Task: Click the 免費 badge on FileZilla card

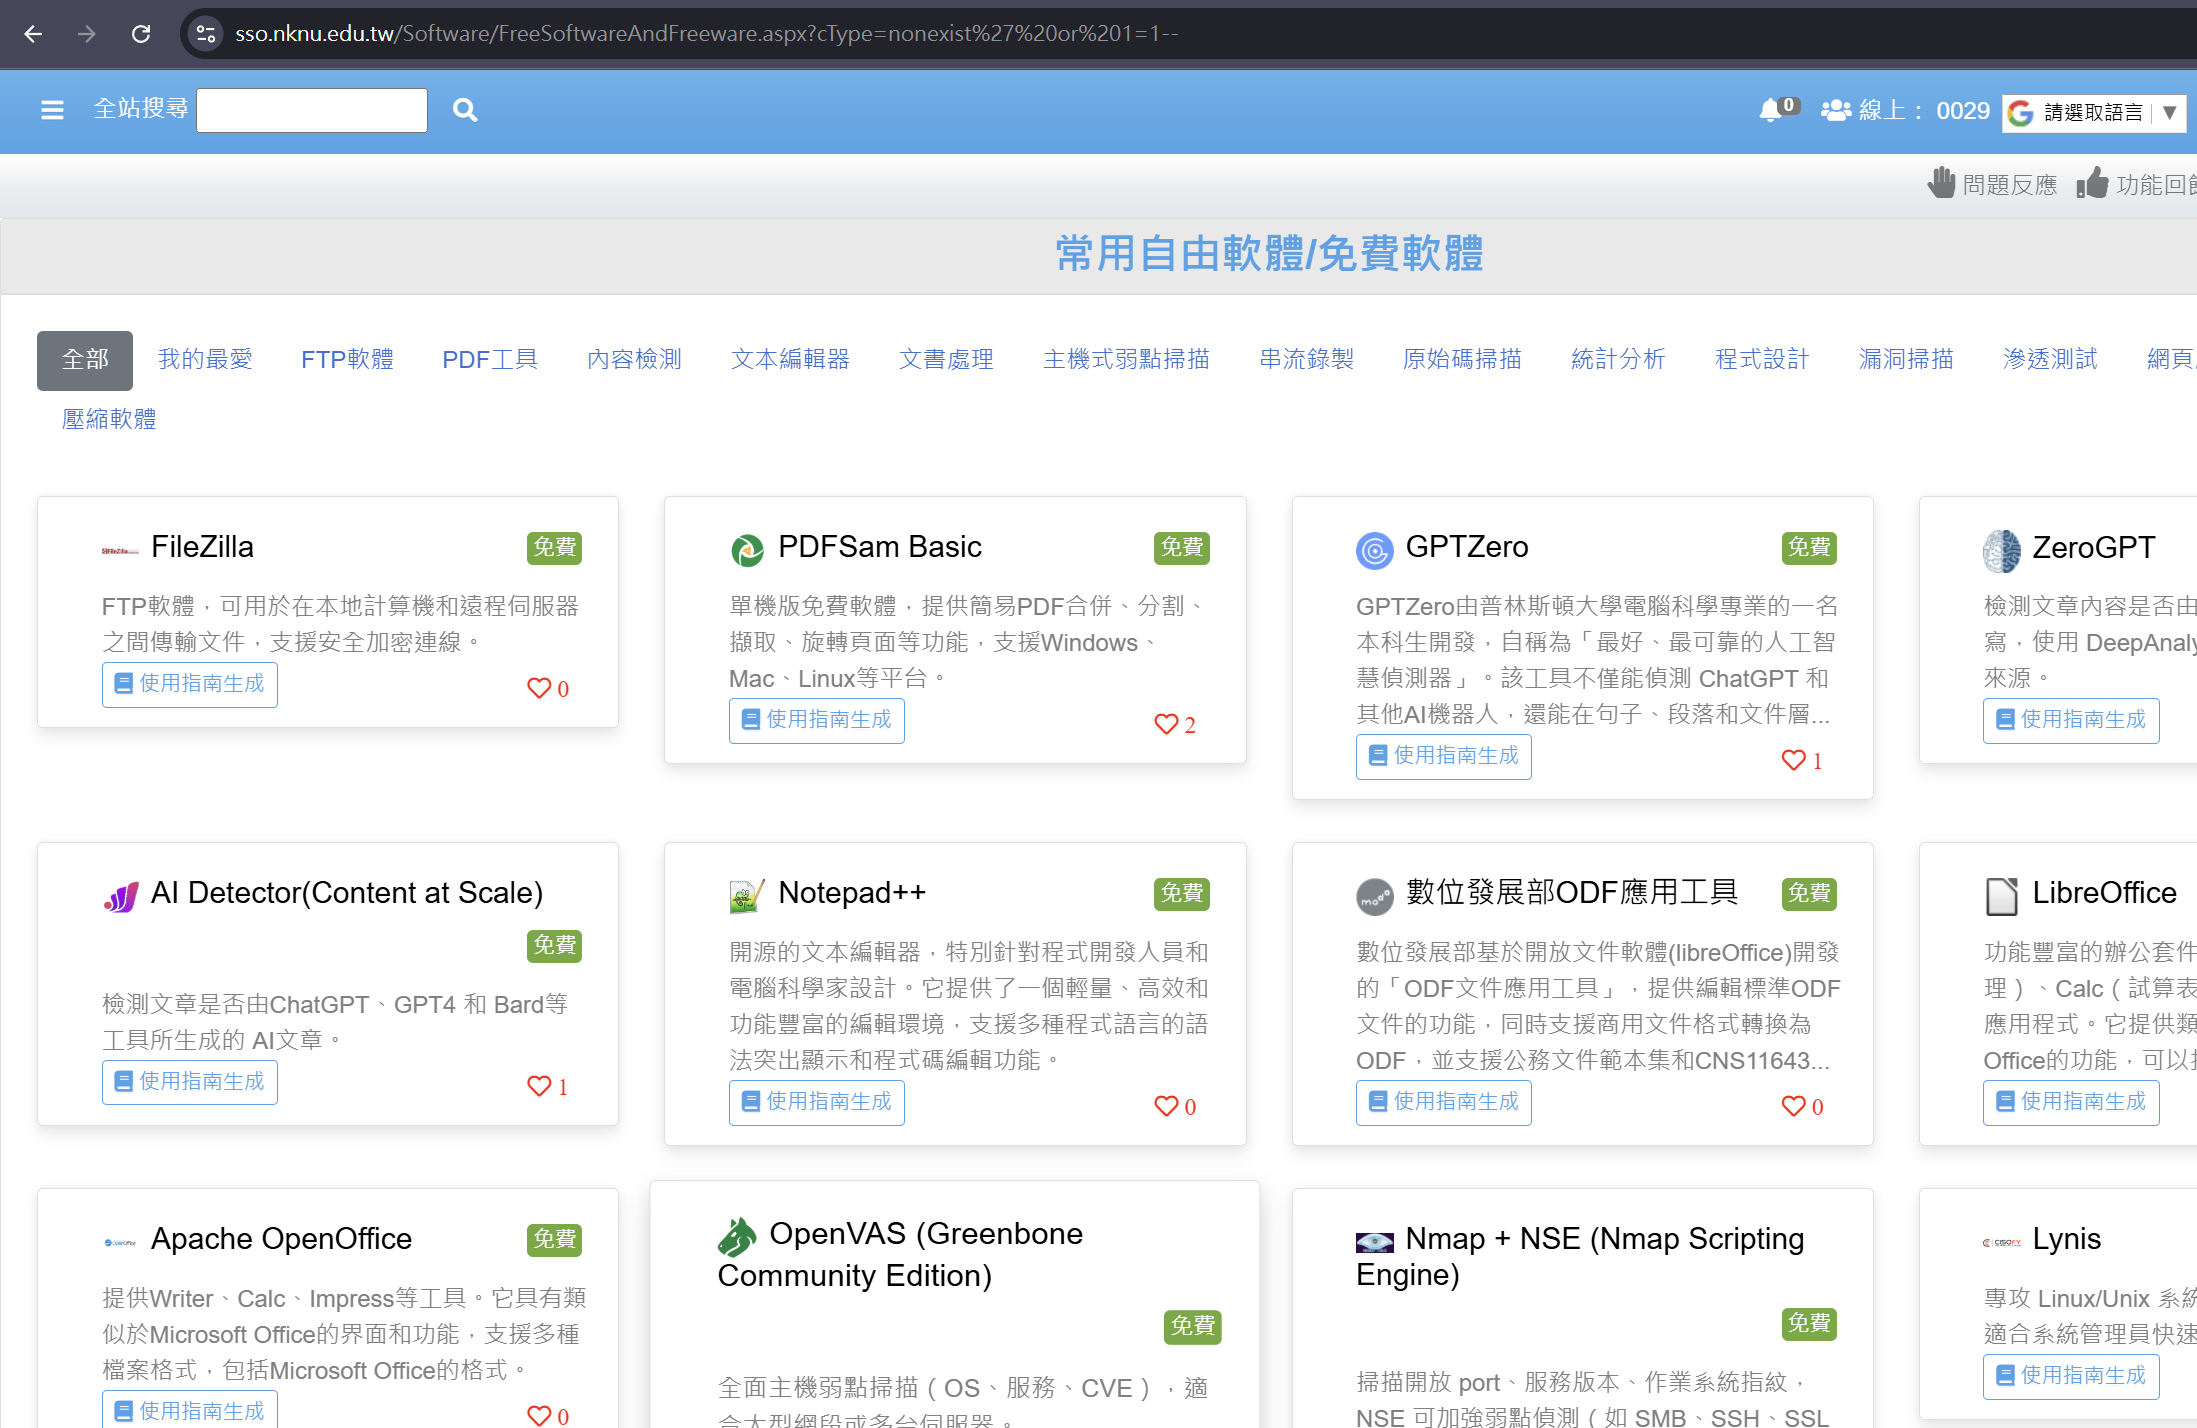Action: [555, 548]
